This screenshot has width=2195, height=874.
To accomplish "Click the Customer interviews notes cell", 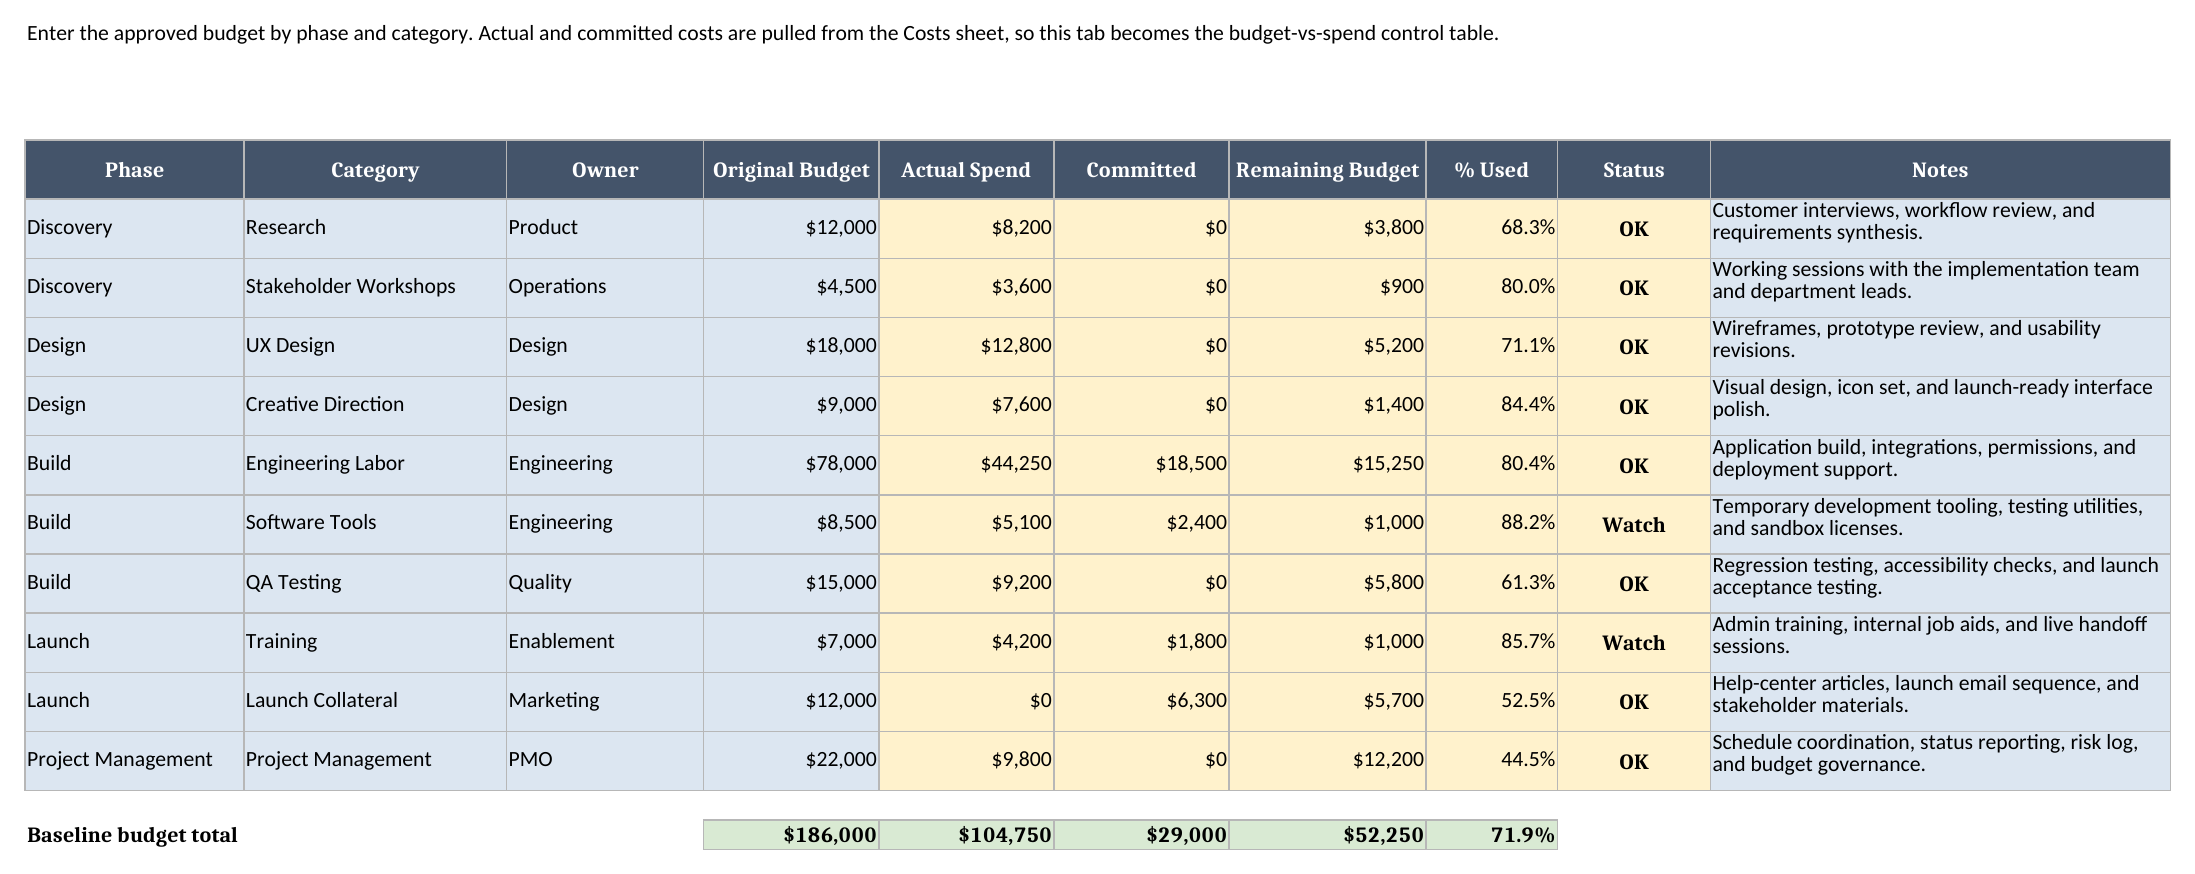I will click(1940, 228).
